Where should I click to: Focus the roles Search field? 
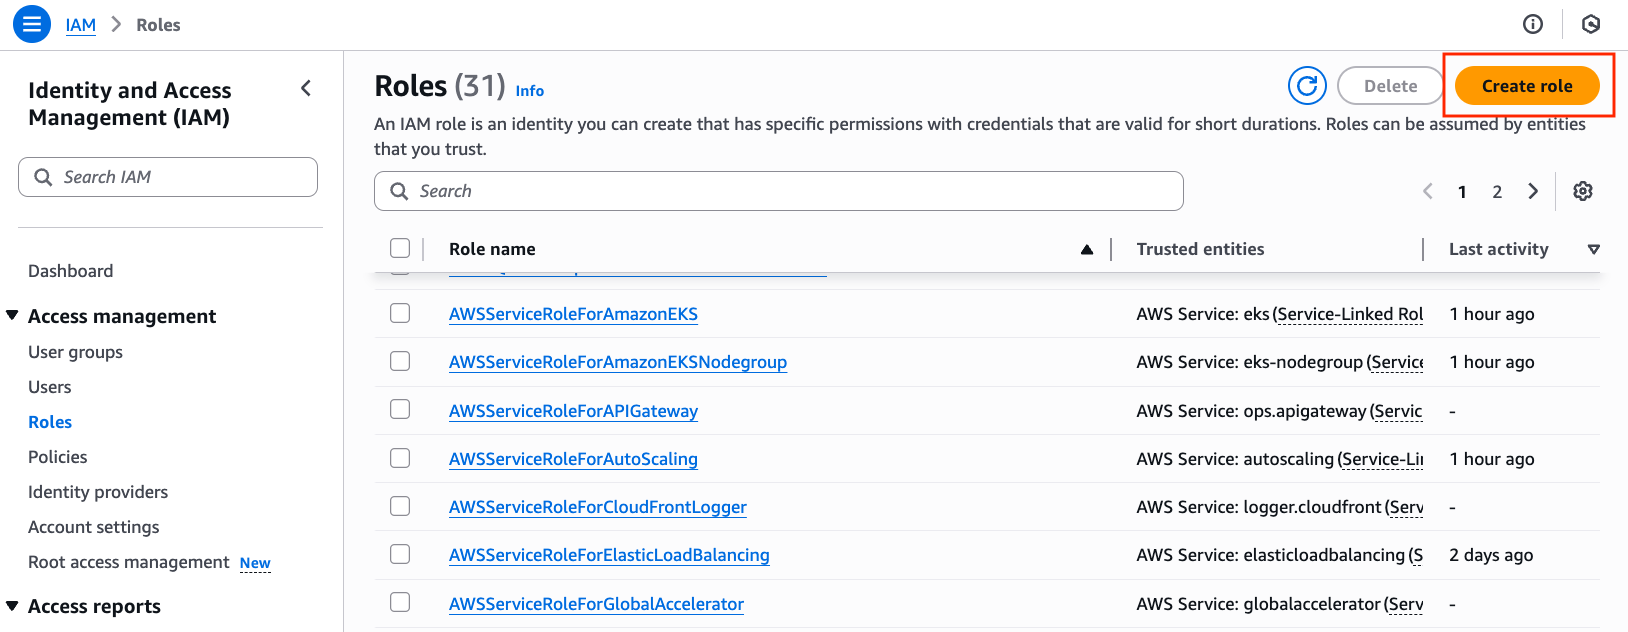click(x=779, y=191)
